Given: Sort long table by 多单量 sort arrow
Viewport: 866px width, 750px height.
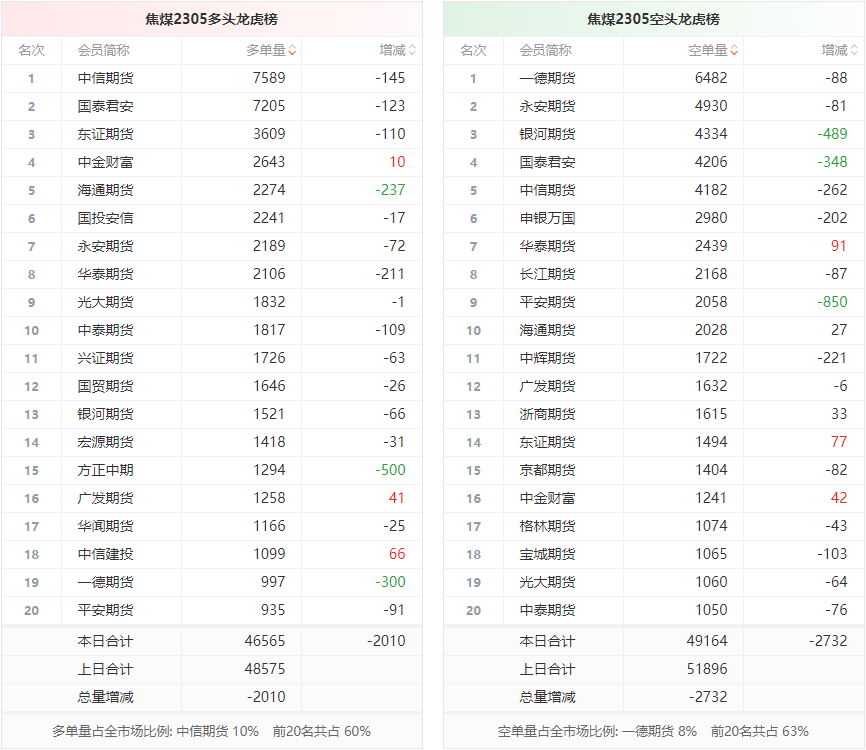Looking at the screenshot, I should [x=292, y=50].
